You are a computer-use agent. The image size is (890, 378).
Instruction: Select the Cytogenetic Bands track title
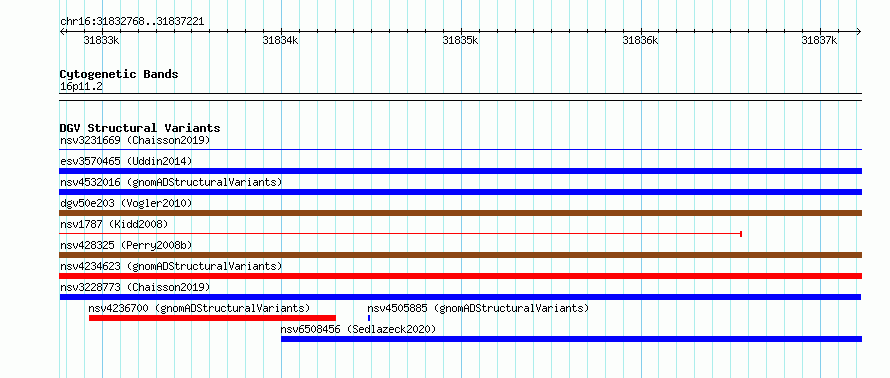pyautogui.click(x=119, y=74)
